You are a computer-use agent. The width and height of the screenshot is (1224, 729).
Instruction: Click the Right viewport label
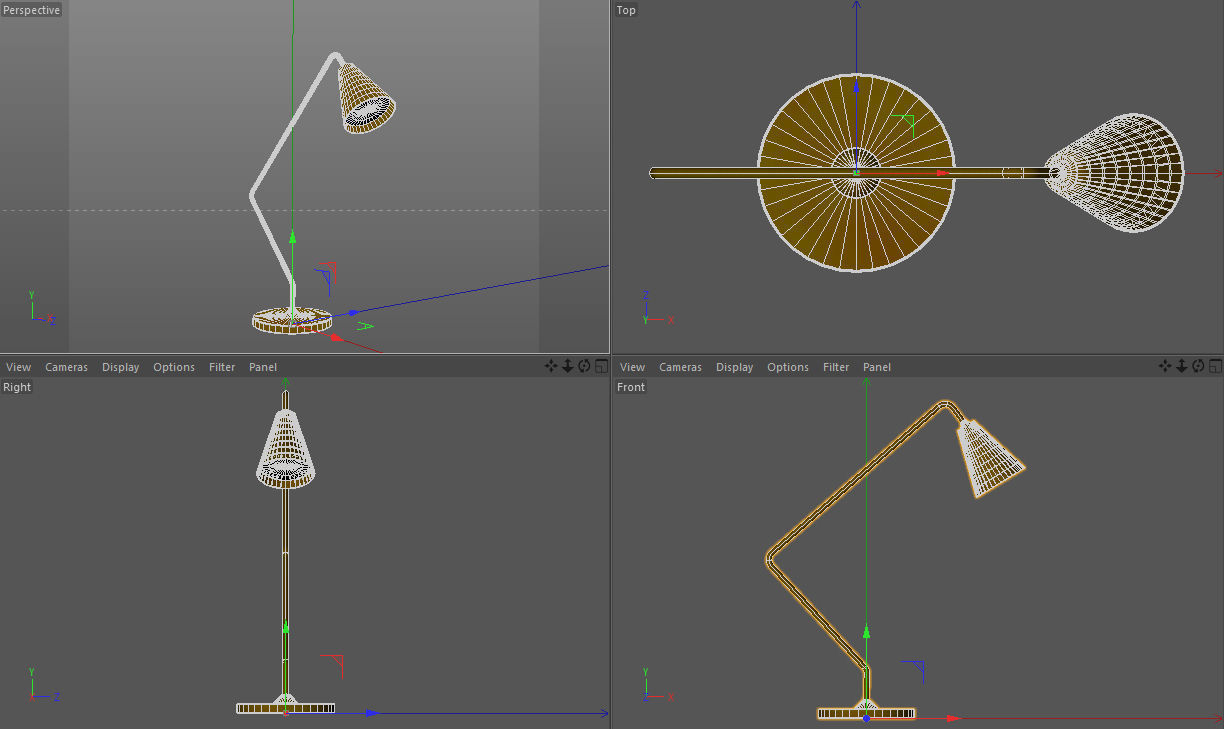click(x=17, y=387)
